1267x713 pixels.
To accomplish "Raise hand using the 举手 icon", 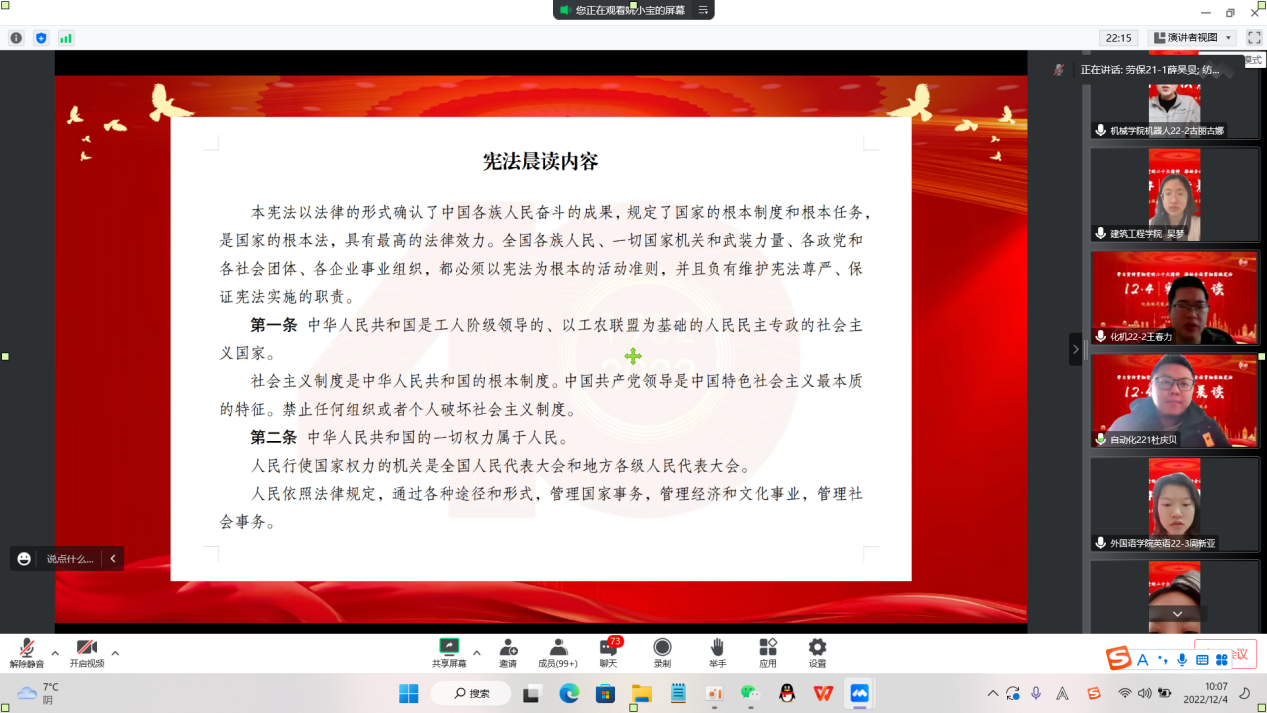I will point(717,650).
